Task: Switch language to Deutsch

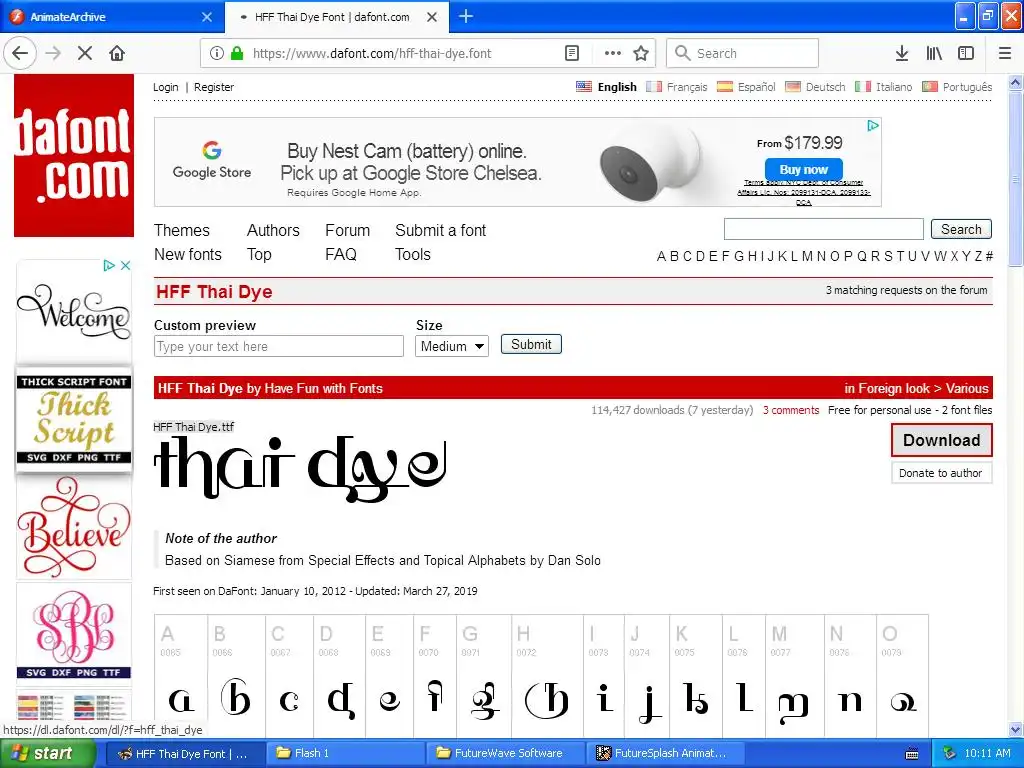Action: tap(815, 87)
